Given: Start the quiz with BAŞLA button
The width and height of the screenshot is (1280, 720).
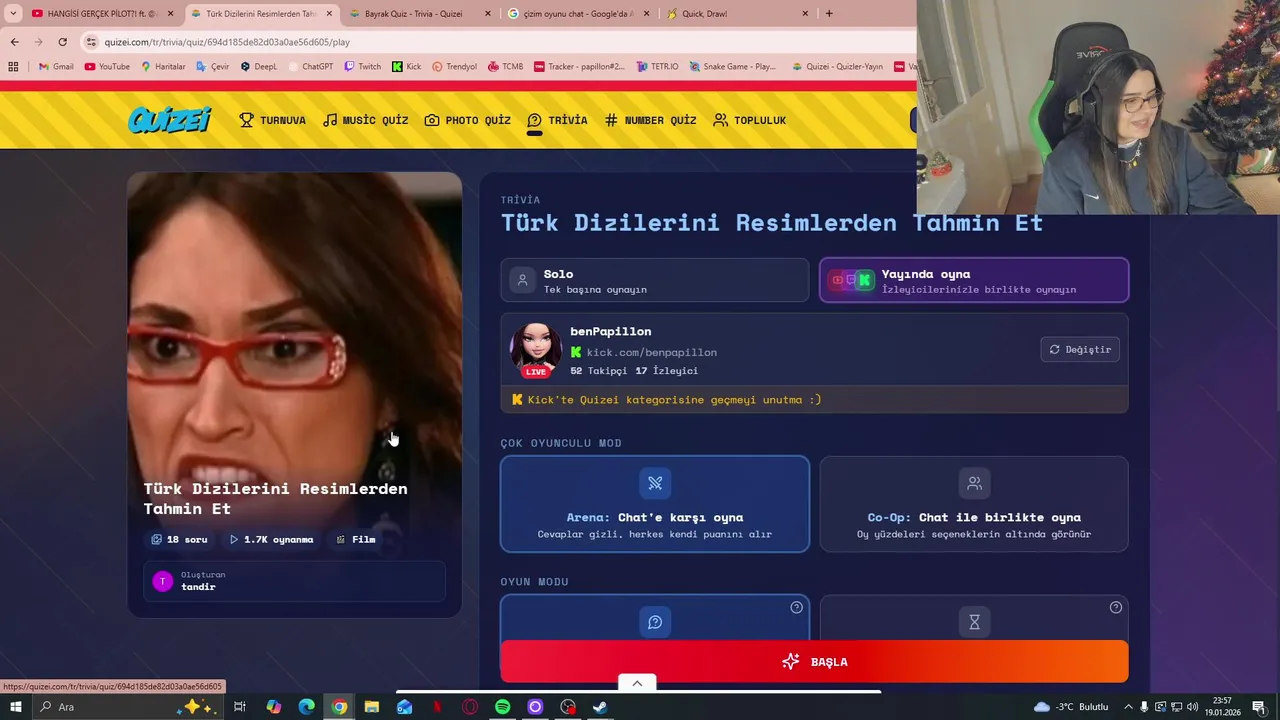Looking at the screenshot, I should click(814, 662).
